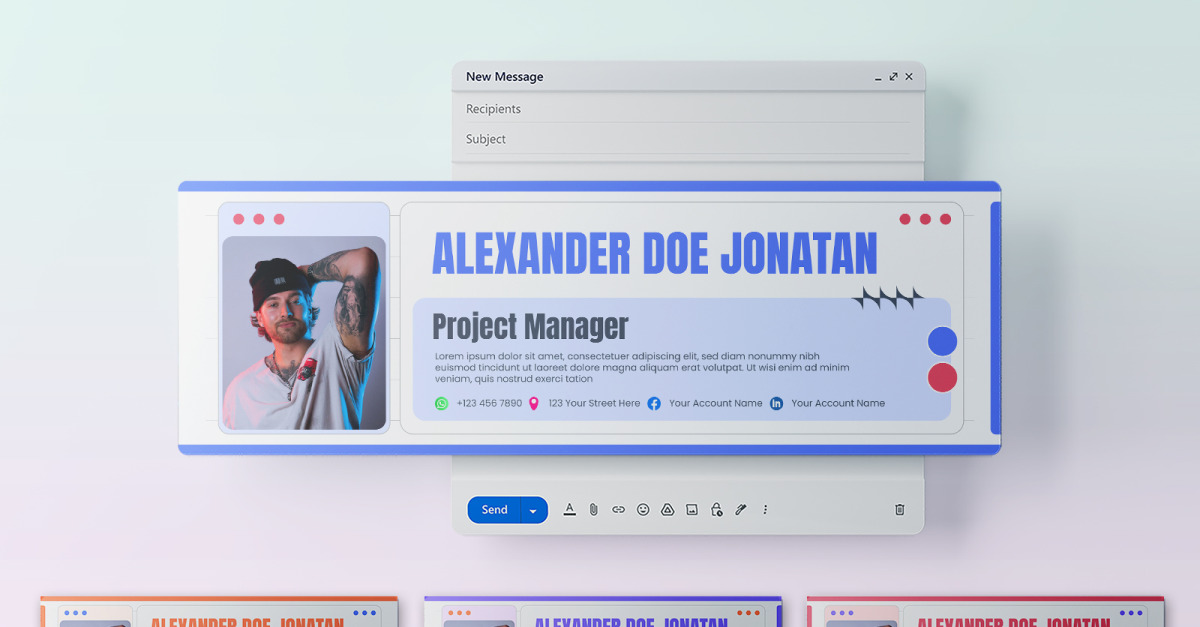Discard draft with trash icon
This screenshot has width=1200, height=627.
[899, 509]
